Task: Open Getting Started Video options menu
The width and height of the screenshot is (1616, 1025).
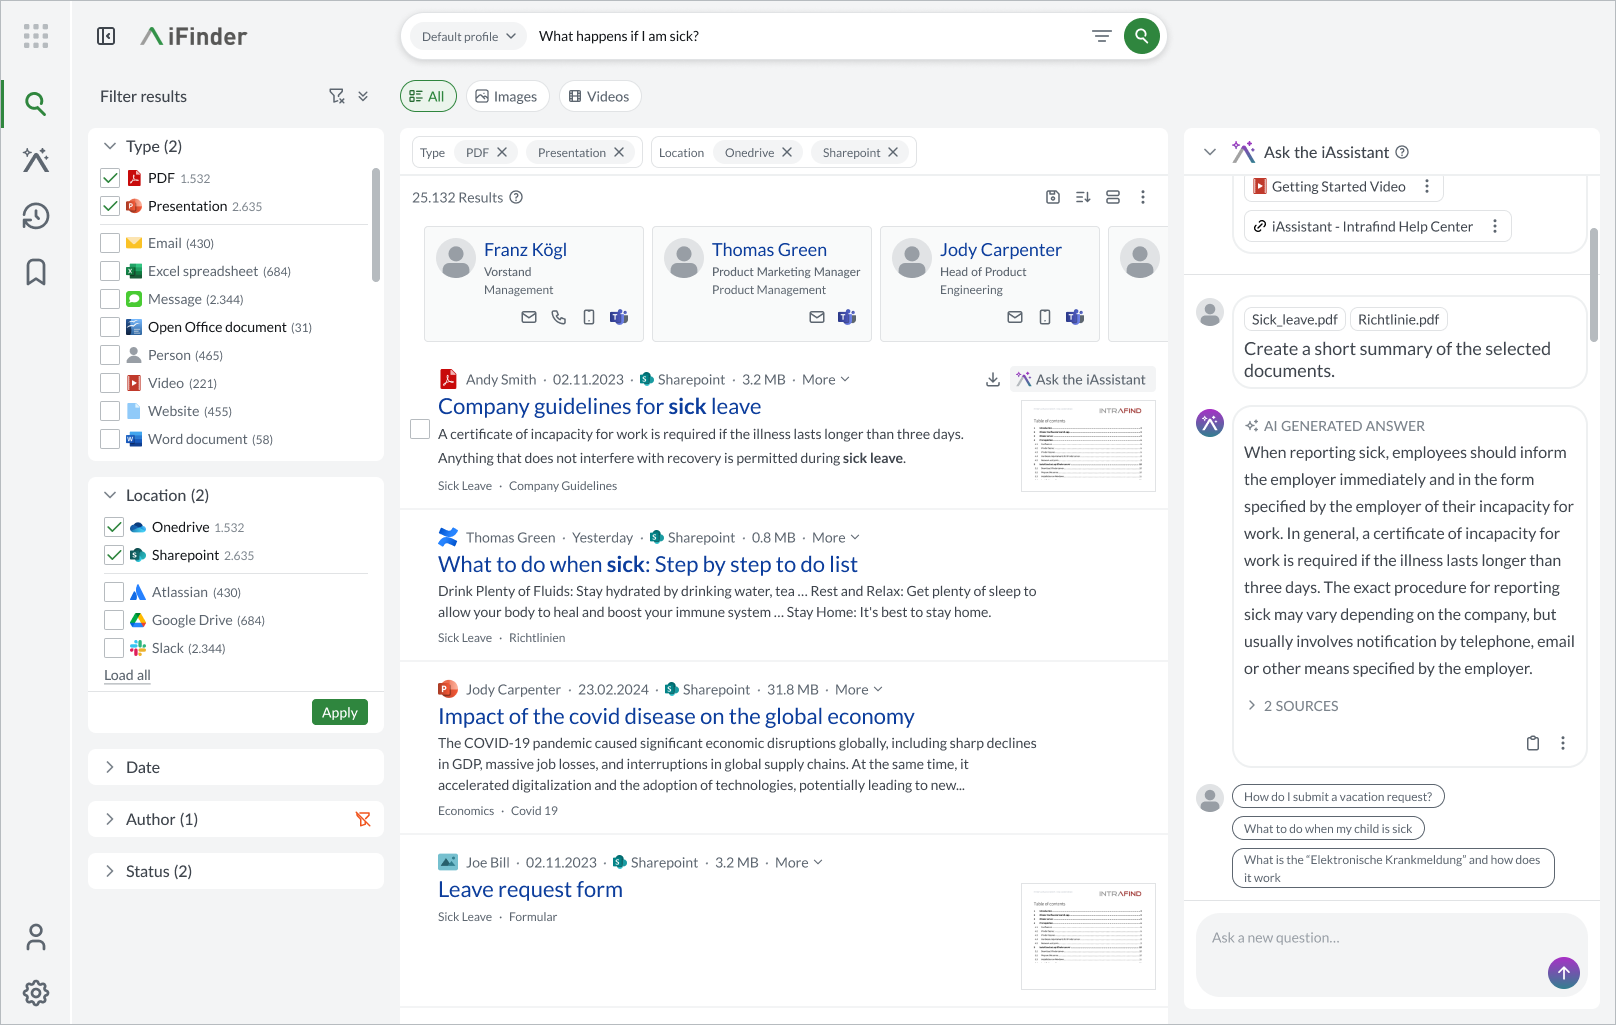Action: (x=1427, y=186)
